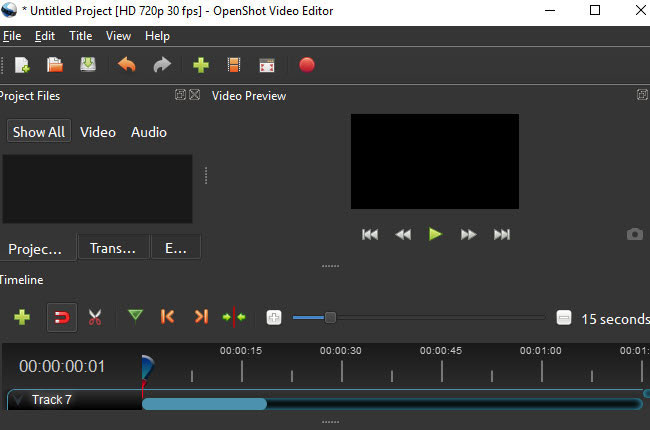Toggle timeline snapping magnet
Screen dimensions: 650x430
click(62, 318)
